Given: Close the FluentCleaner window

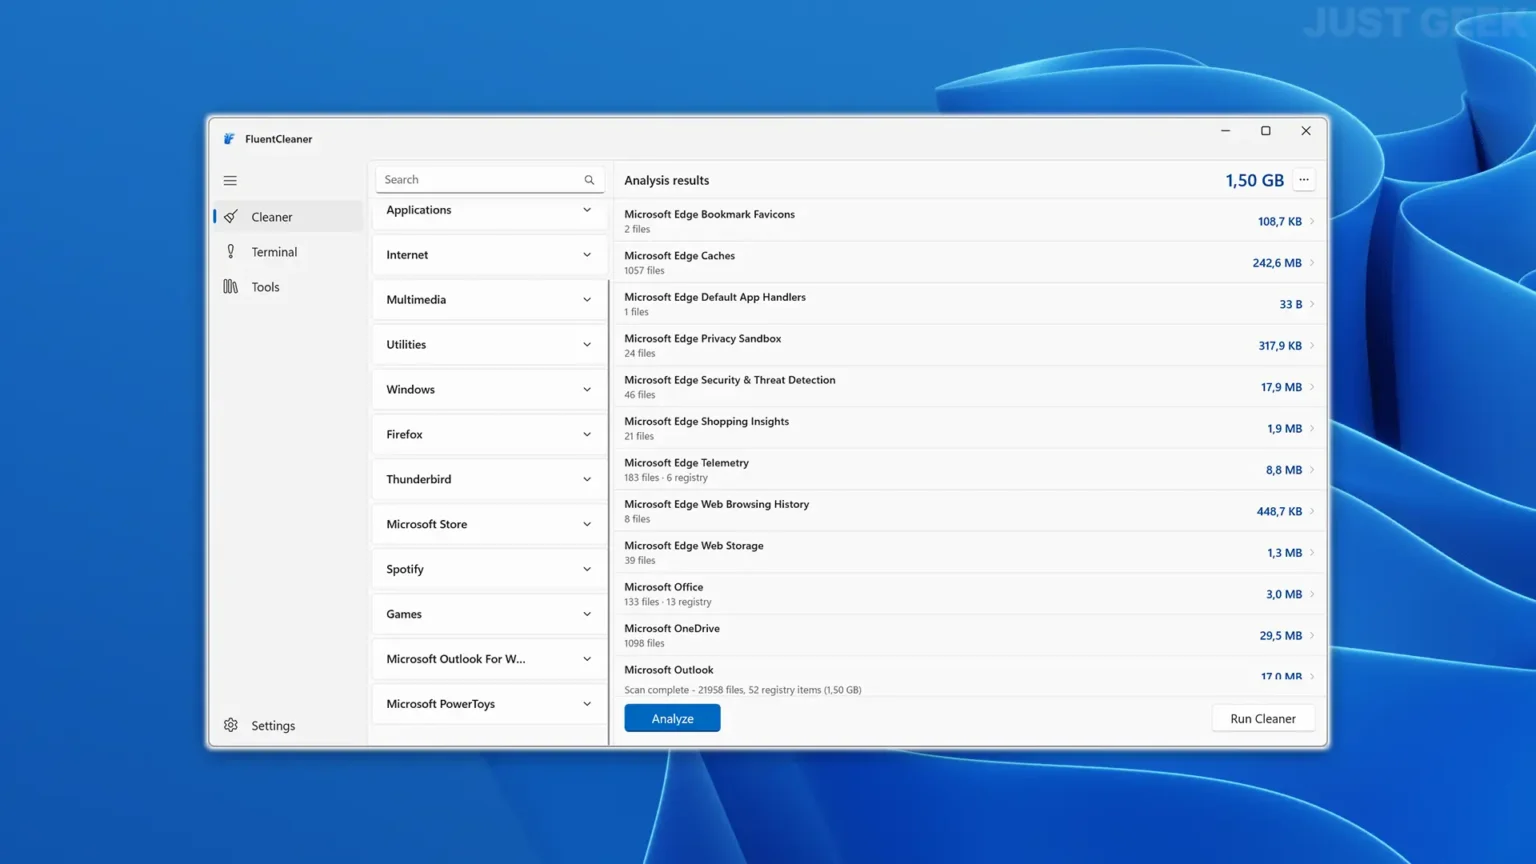Looking at the screenshot, I should point(1306,131).
